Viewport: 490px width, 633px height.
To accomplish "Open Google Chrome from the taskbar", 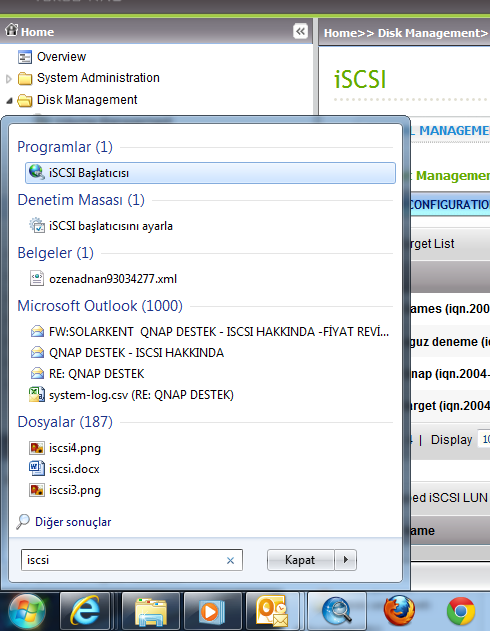I will 461,611.
